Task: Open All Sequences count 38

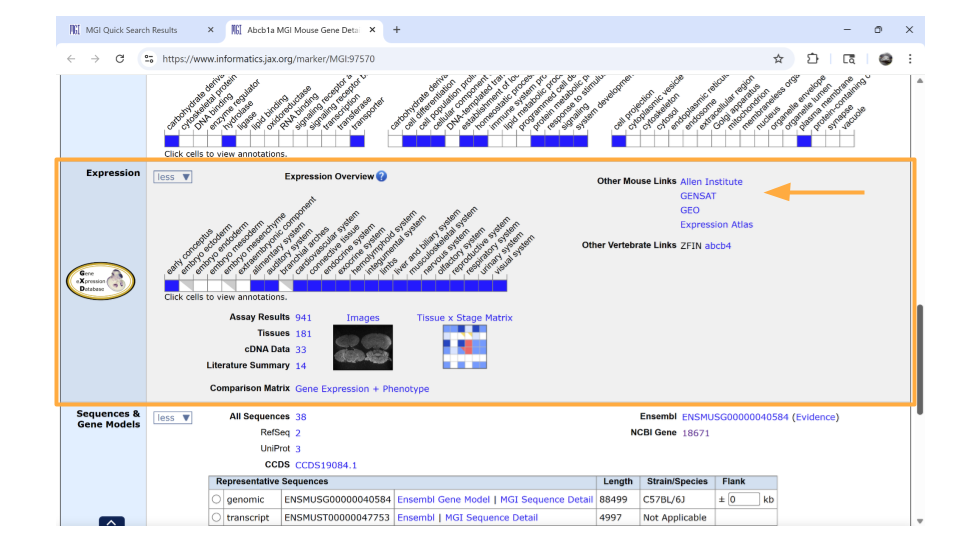Action: point(301,417)
